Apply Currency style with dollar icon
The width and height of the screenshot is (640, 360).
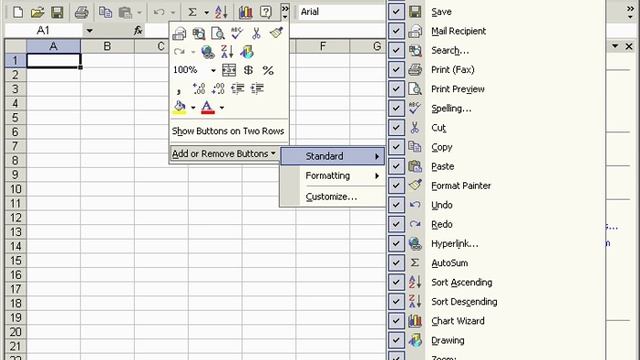pos(248,70)
